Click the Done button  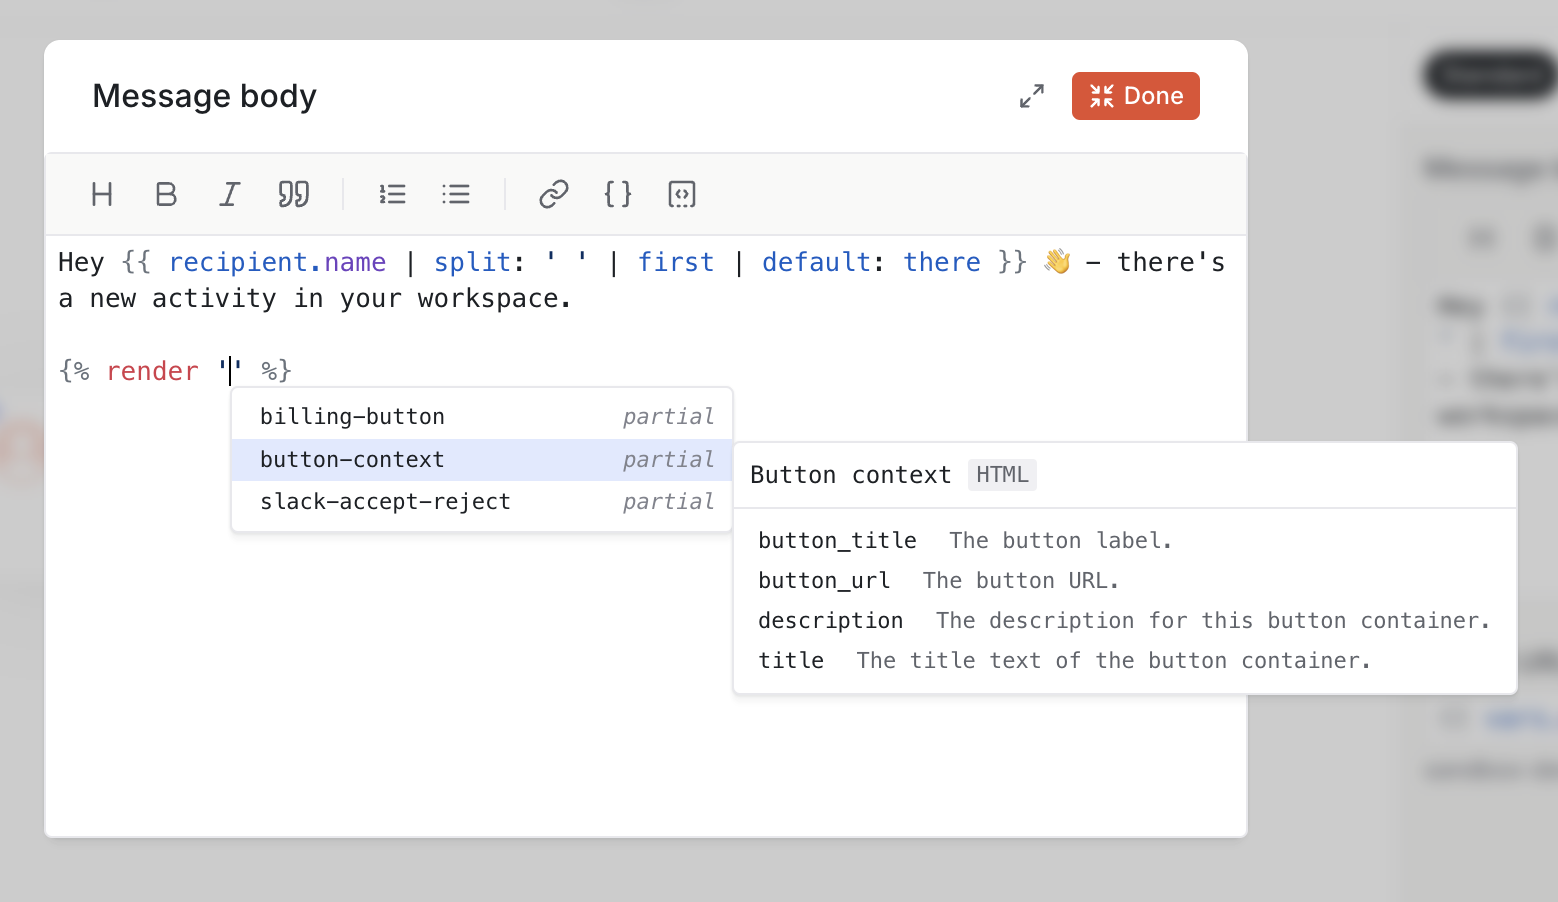click(x=1135, y=96)
